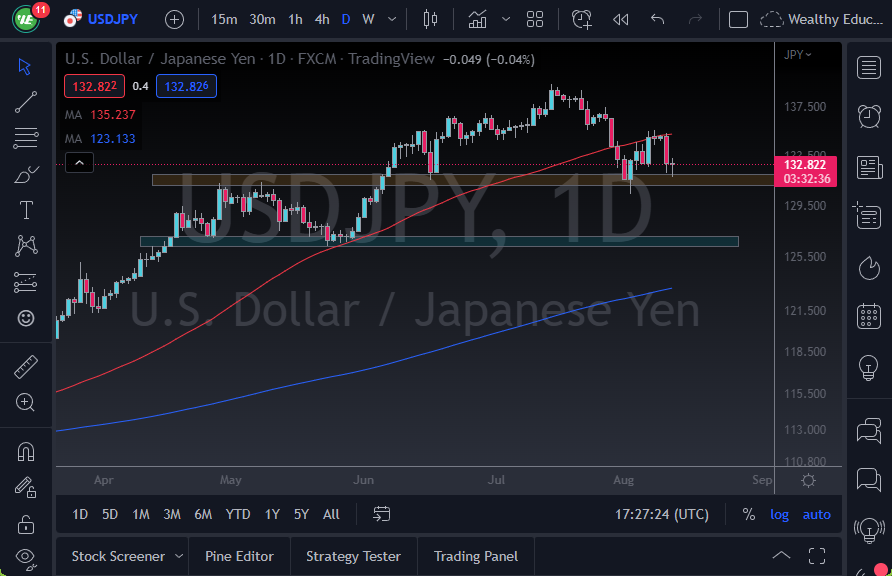Switch to the weekly W timeframe
892x576 pixels.
pos(368,19)
